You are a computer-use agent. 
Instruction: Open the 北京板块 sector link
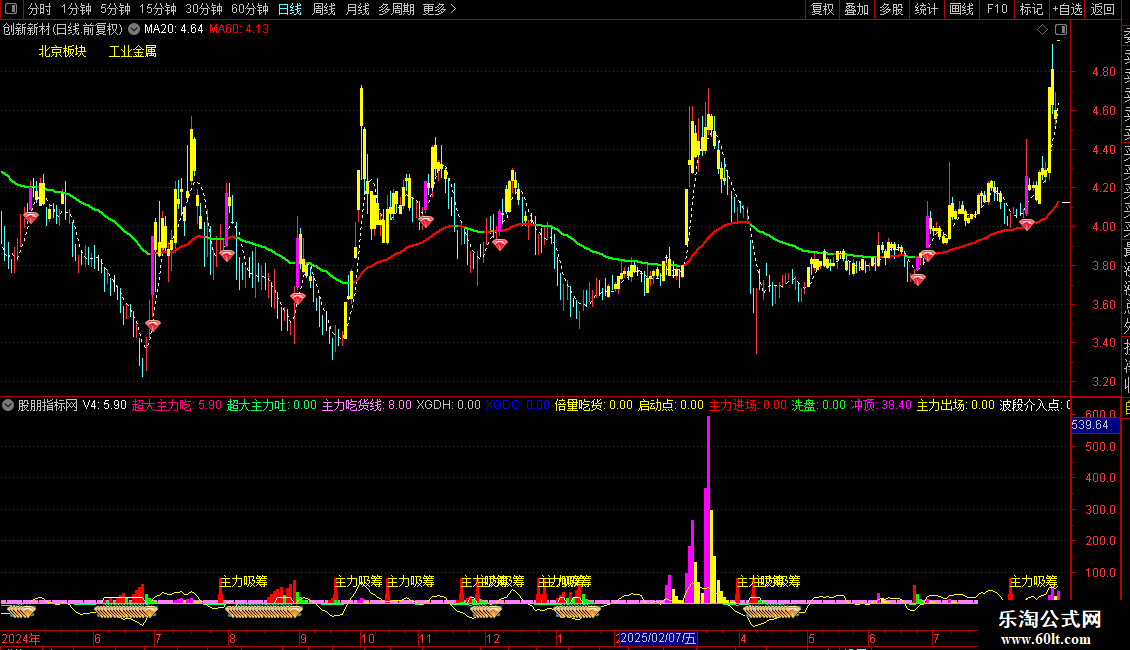click(x=62, y=51)
